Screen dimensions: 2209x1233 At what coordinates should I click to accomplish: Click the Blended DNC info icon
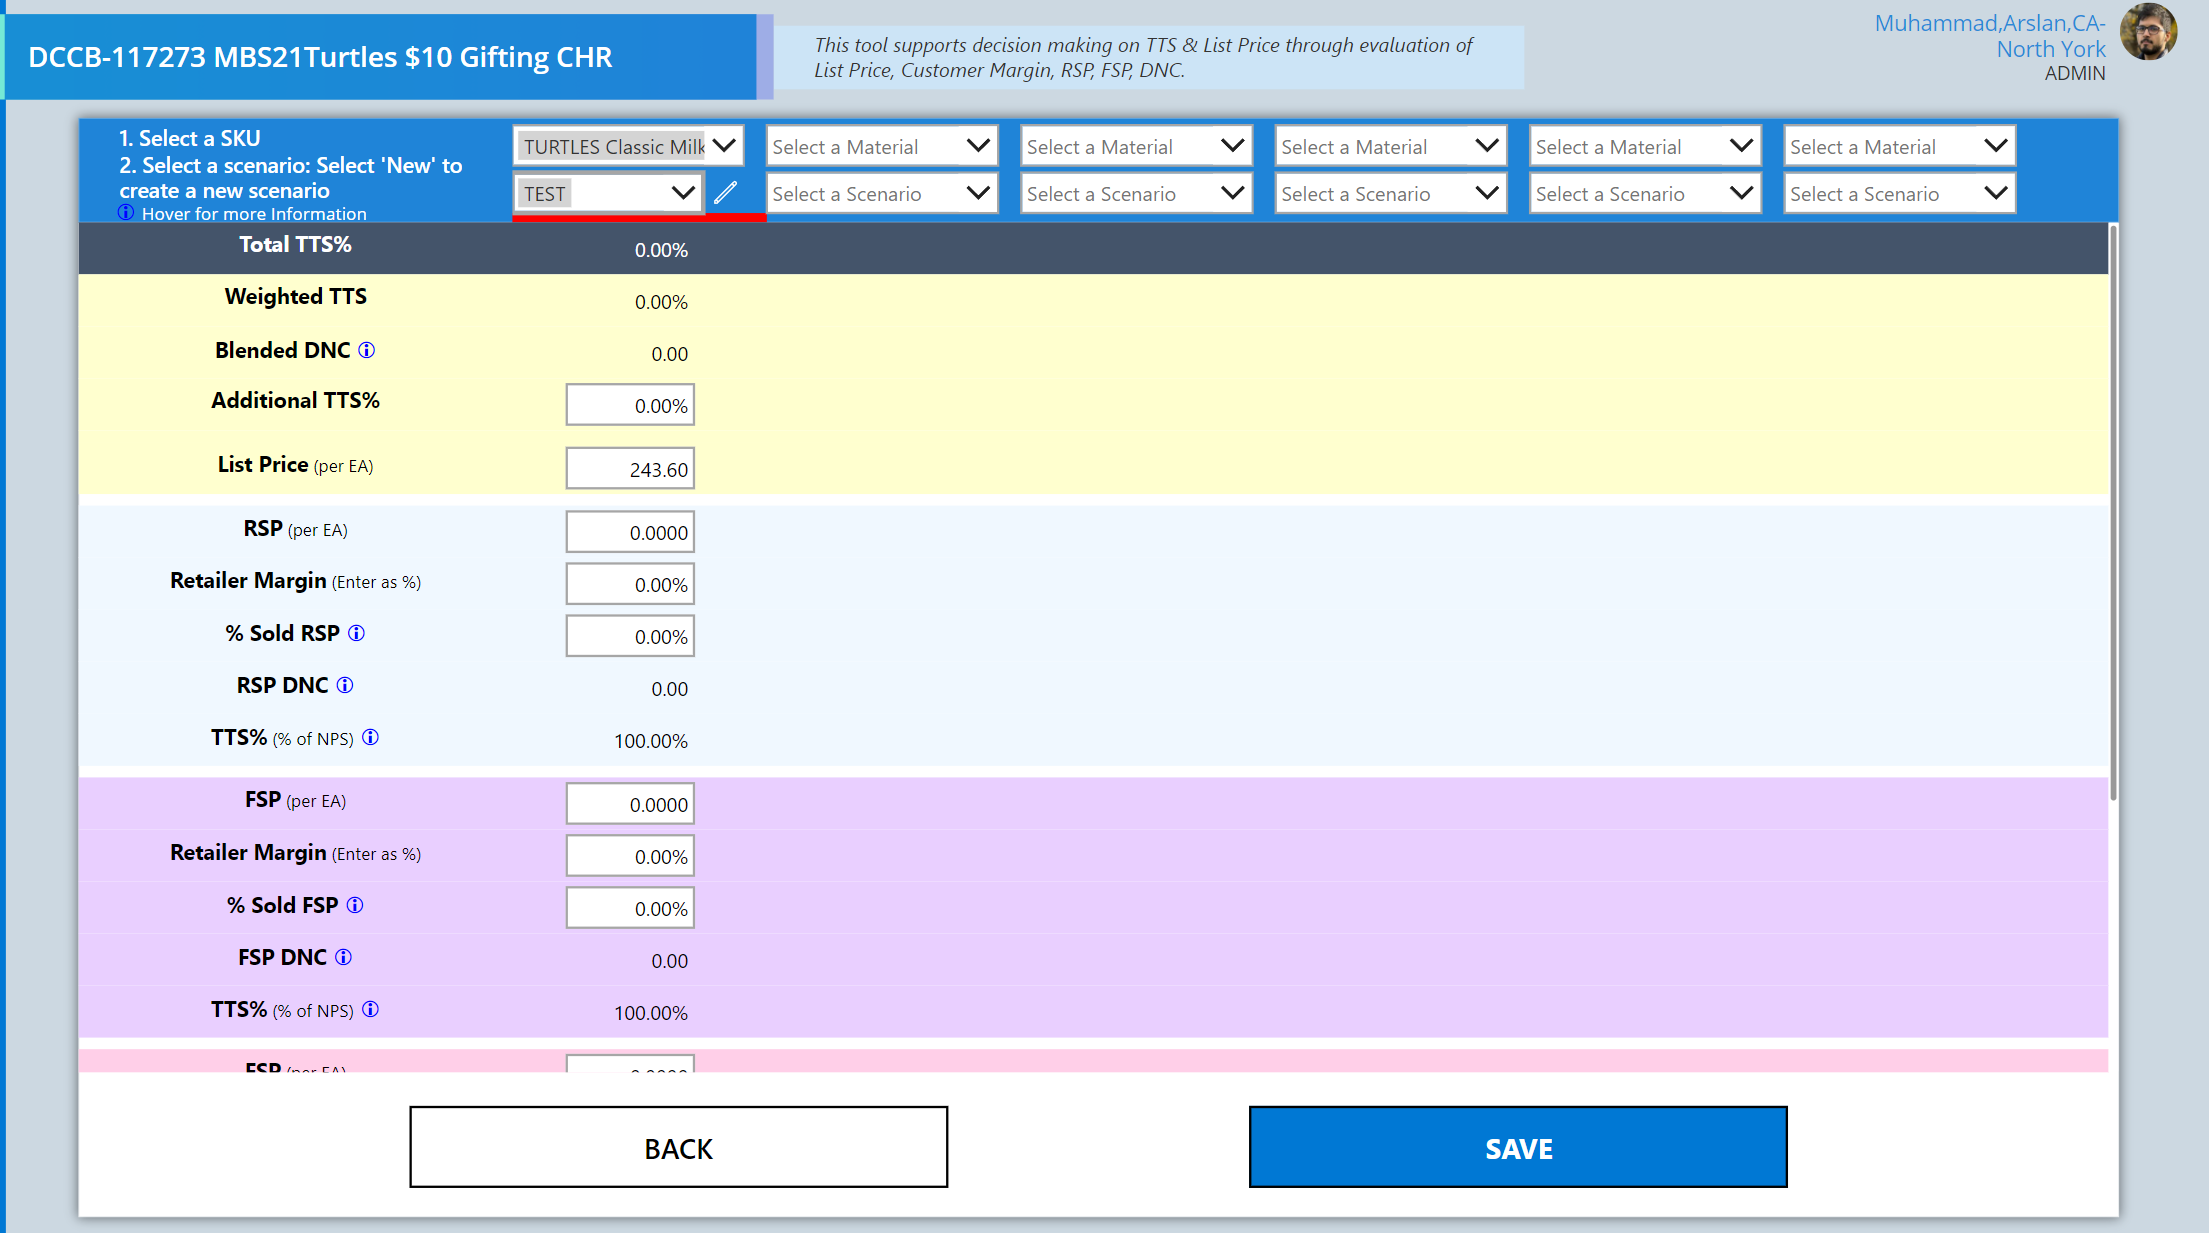[367, 350]
